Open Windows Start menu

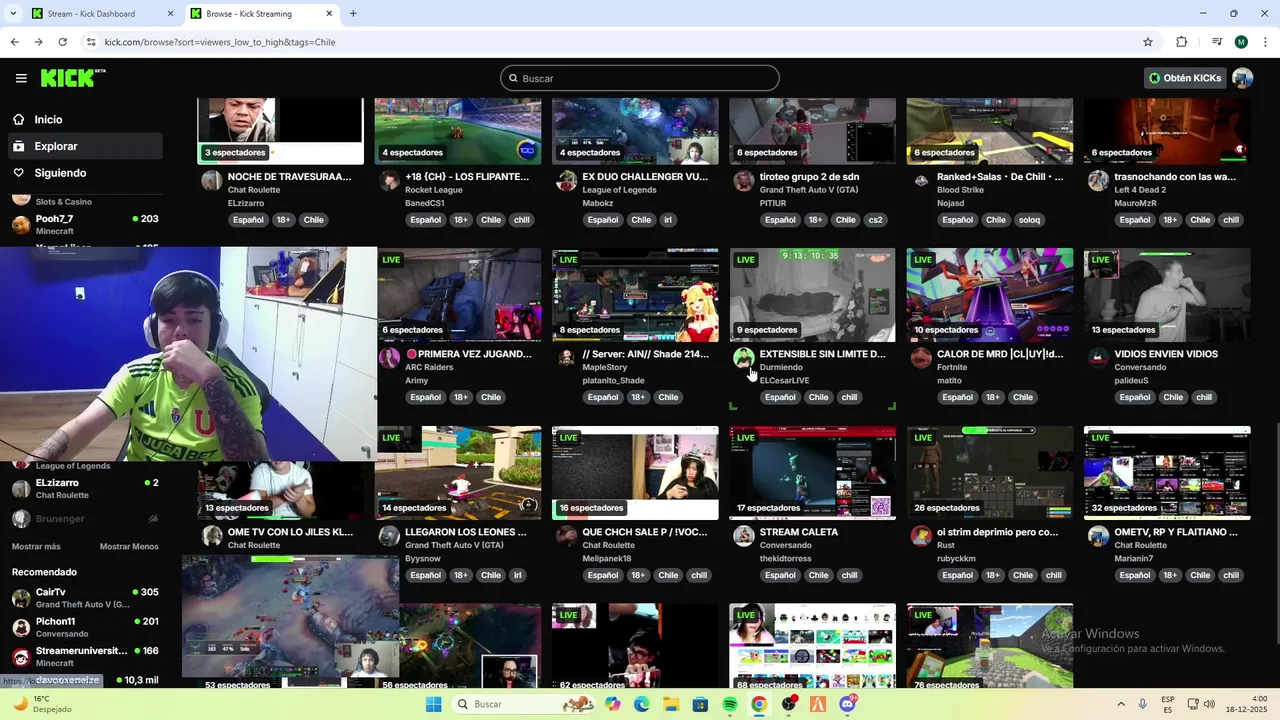coord(433,704)
